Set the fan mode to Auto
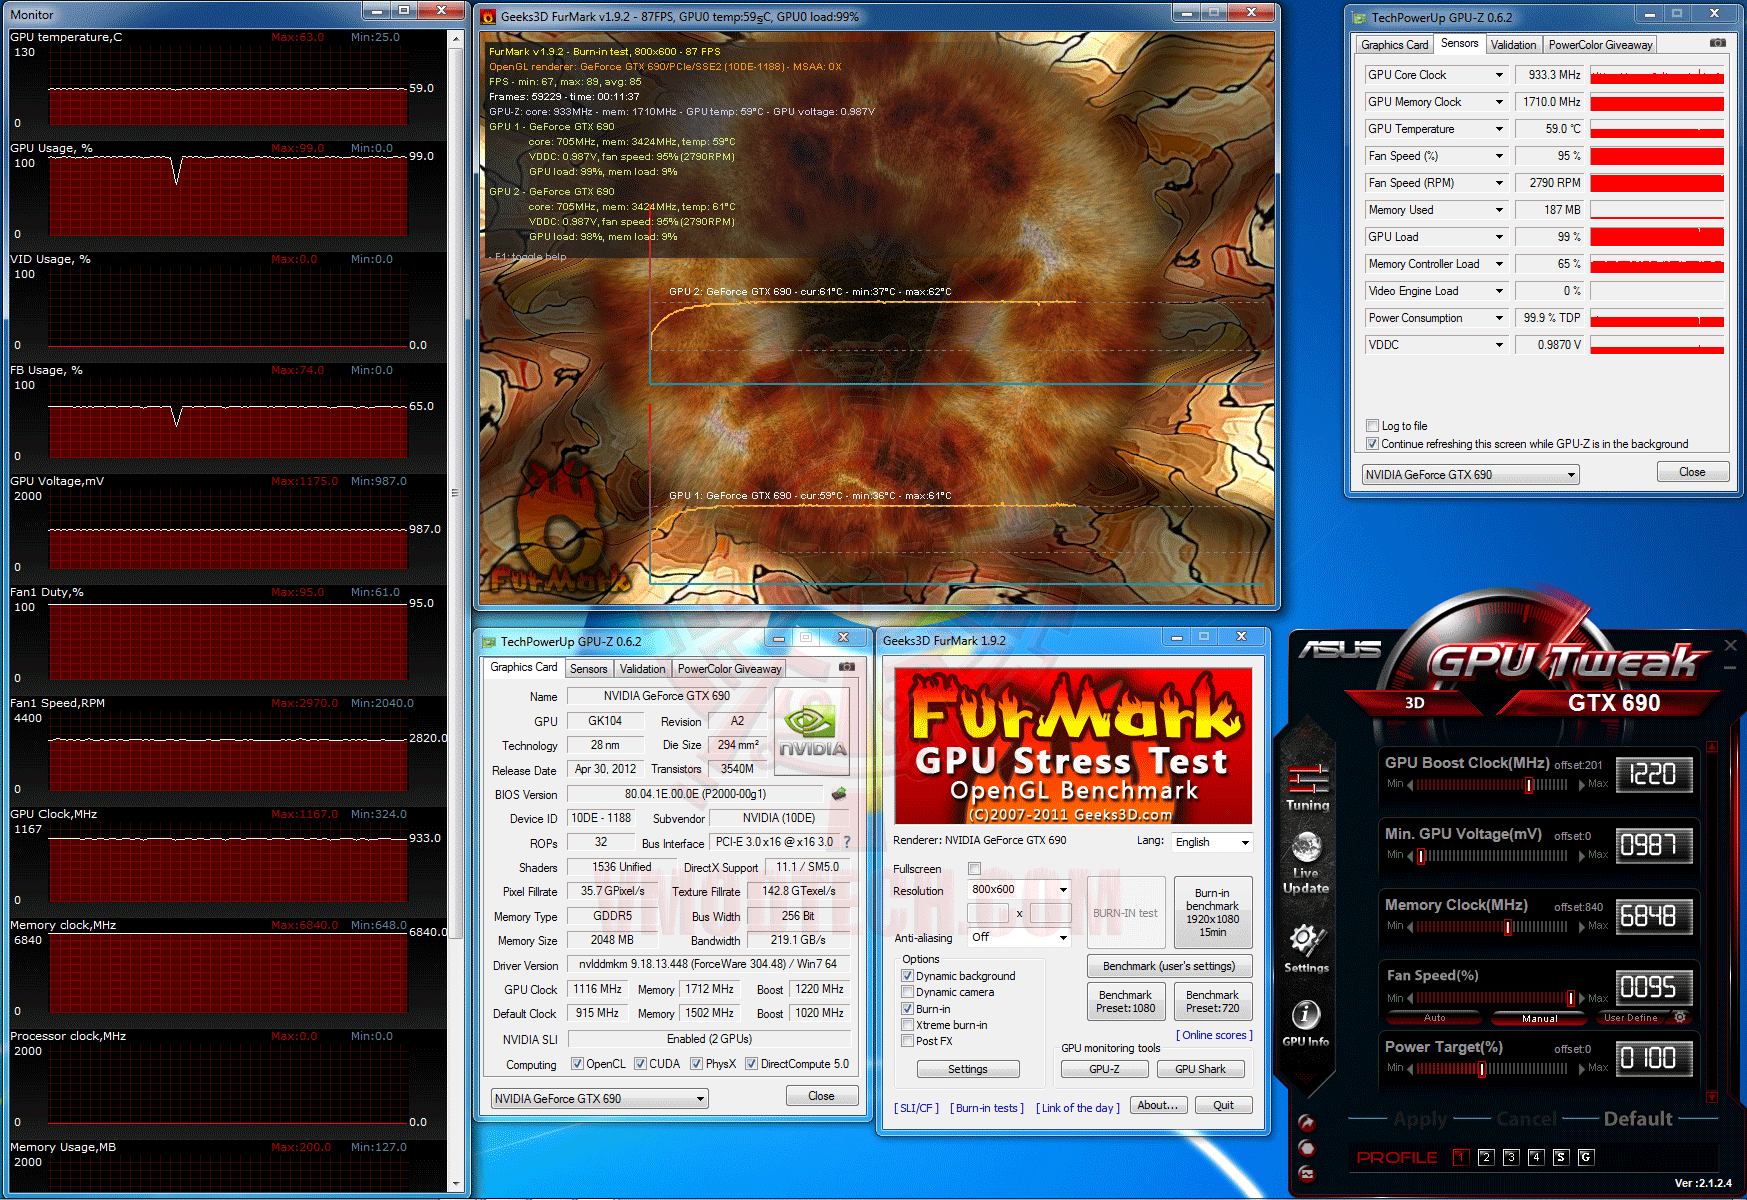 tap(1435, 1018)
